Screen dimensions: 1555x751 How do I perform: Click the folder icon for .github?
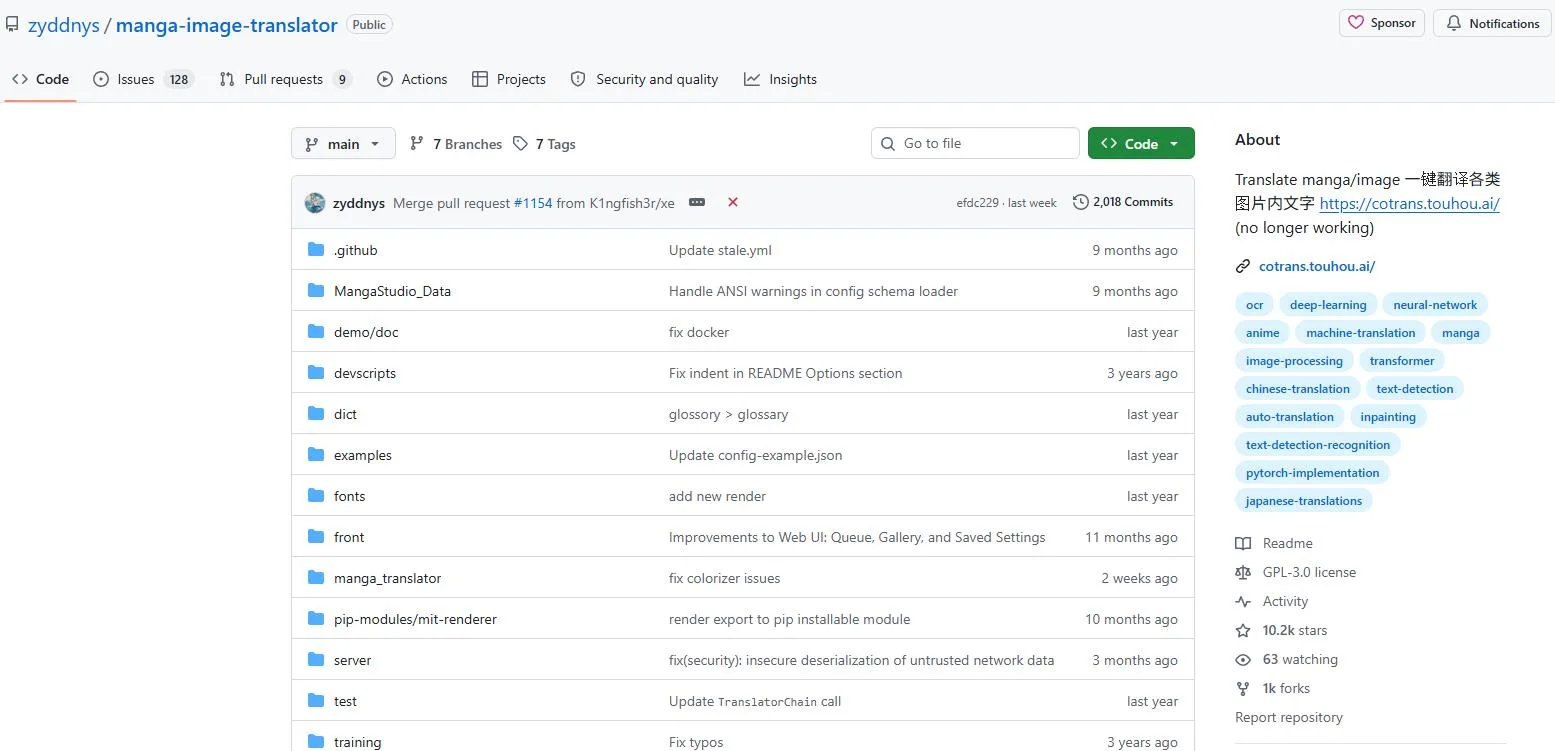[x=316, y=250]
